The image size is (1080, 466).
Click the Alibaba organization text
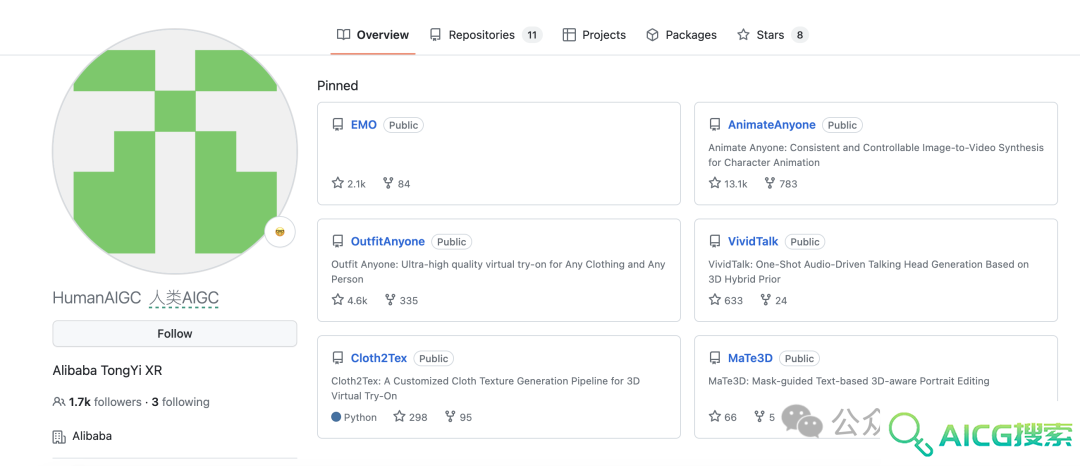click(x=92, y=436)
